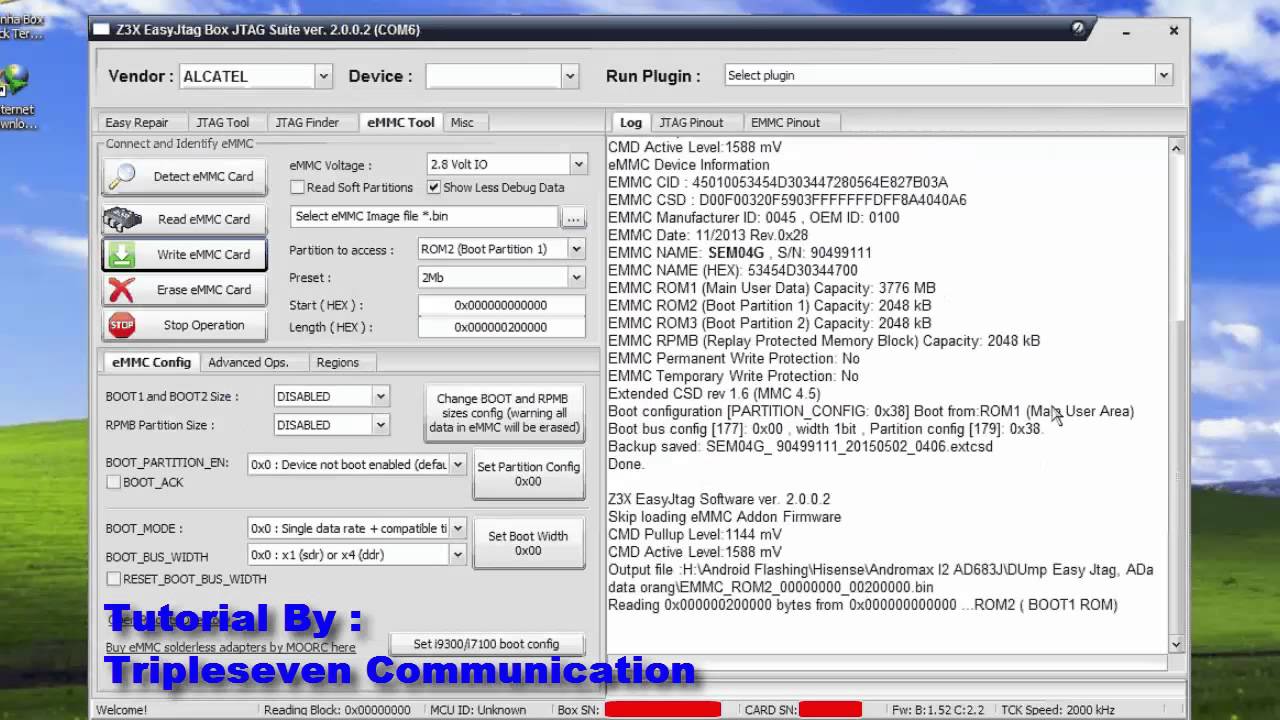Switch to JTAG Finder tab

click(x=307, y=122)
